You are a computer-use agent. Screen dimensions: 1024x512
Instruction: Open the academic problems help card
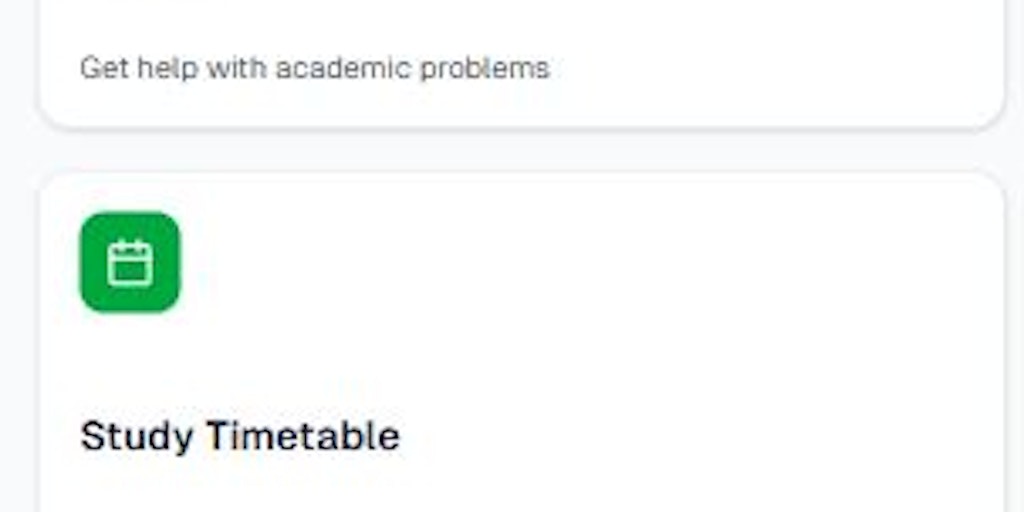(520, 60)
